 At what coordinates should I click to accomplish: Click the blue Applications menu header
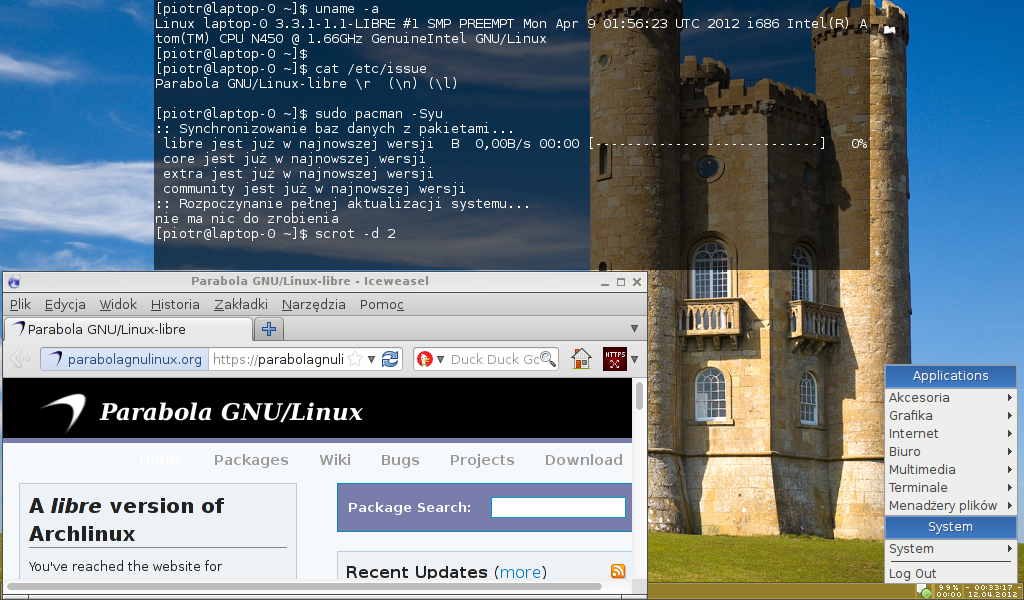[x=950, y=375]
